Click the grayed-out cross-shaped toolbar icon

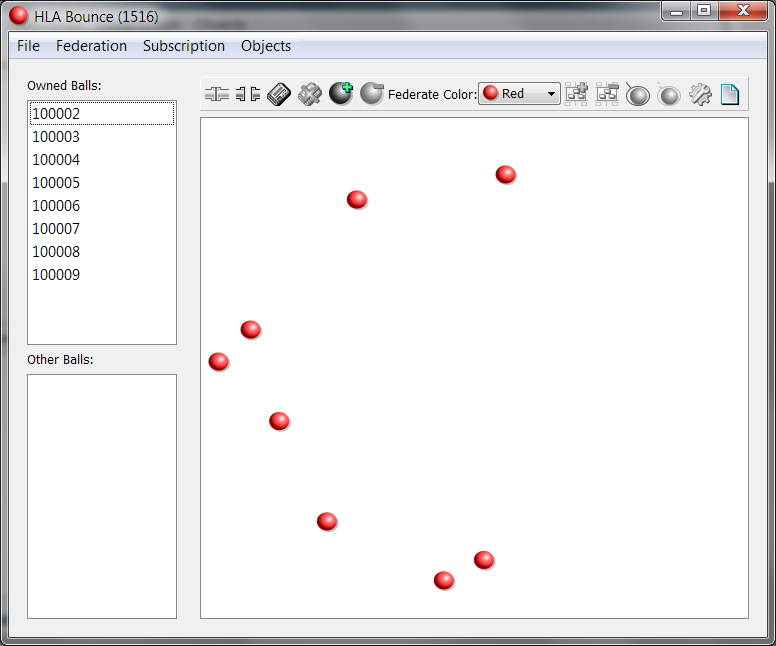[310, 94]
